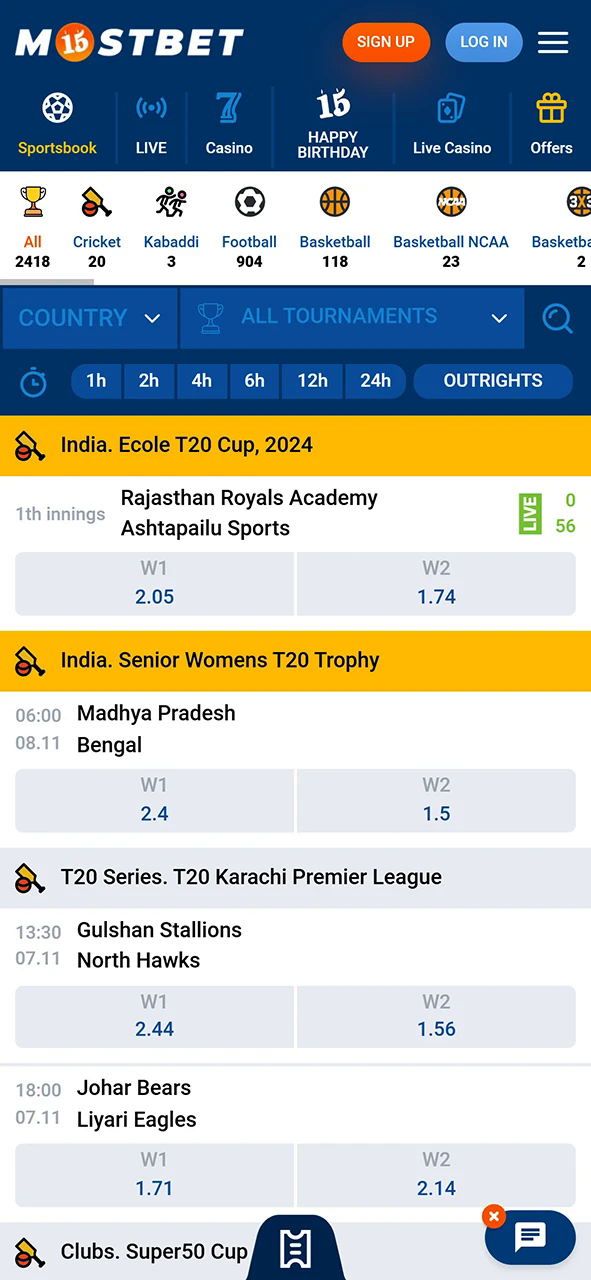591x1280 pixels.
Task: Activate the OUTRIGHTS filter
Action: 493,381
